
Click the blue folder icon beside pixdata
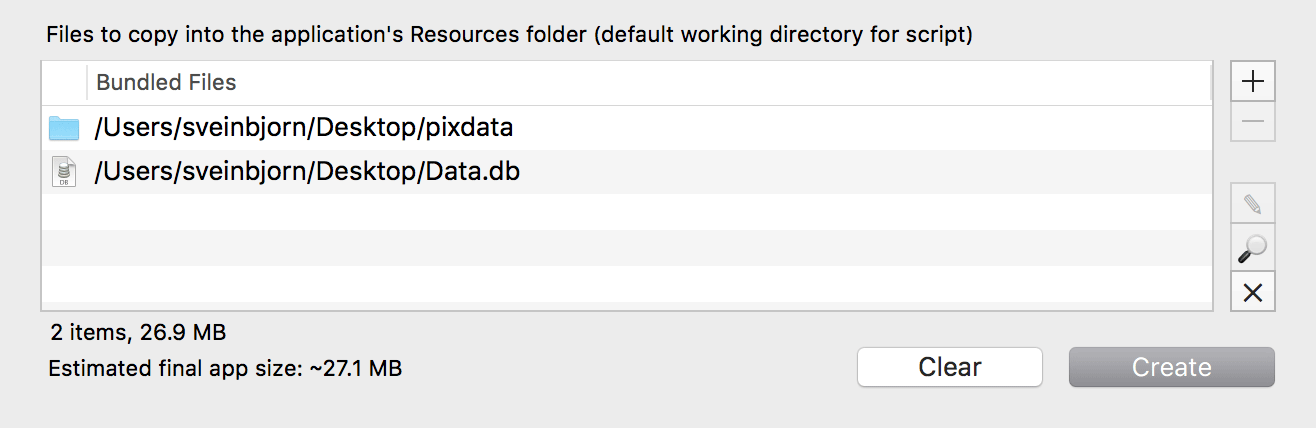coord(64,128)
